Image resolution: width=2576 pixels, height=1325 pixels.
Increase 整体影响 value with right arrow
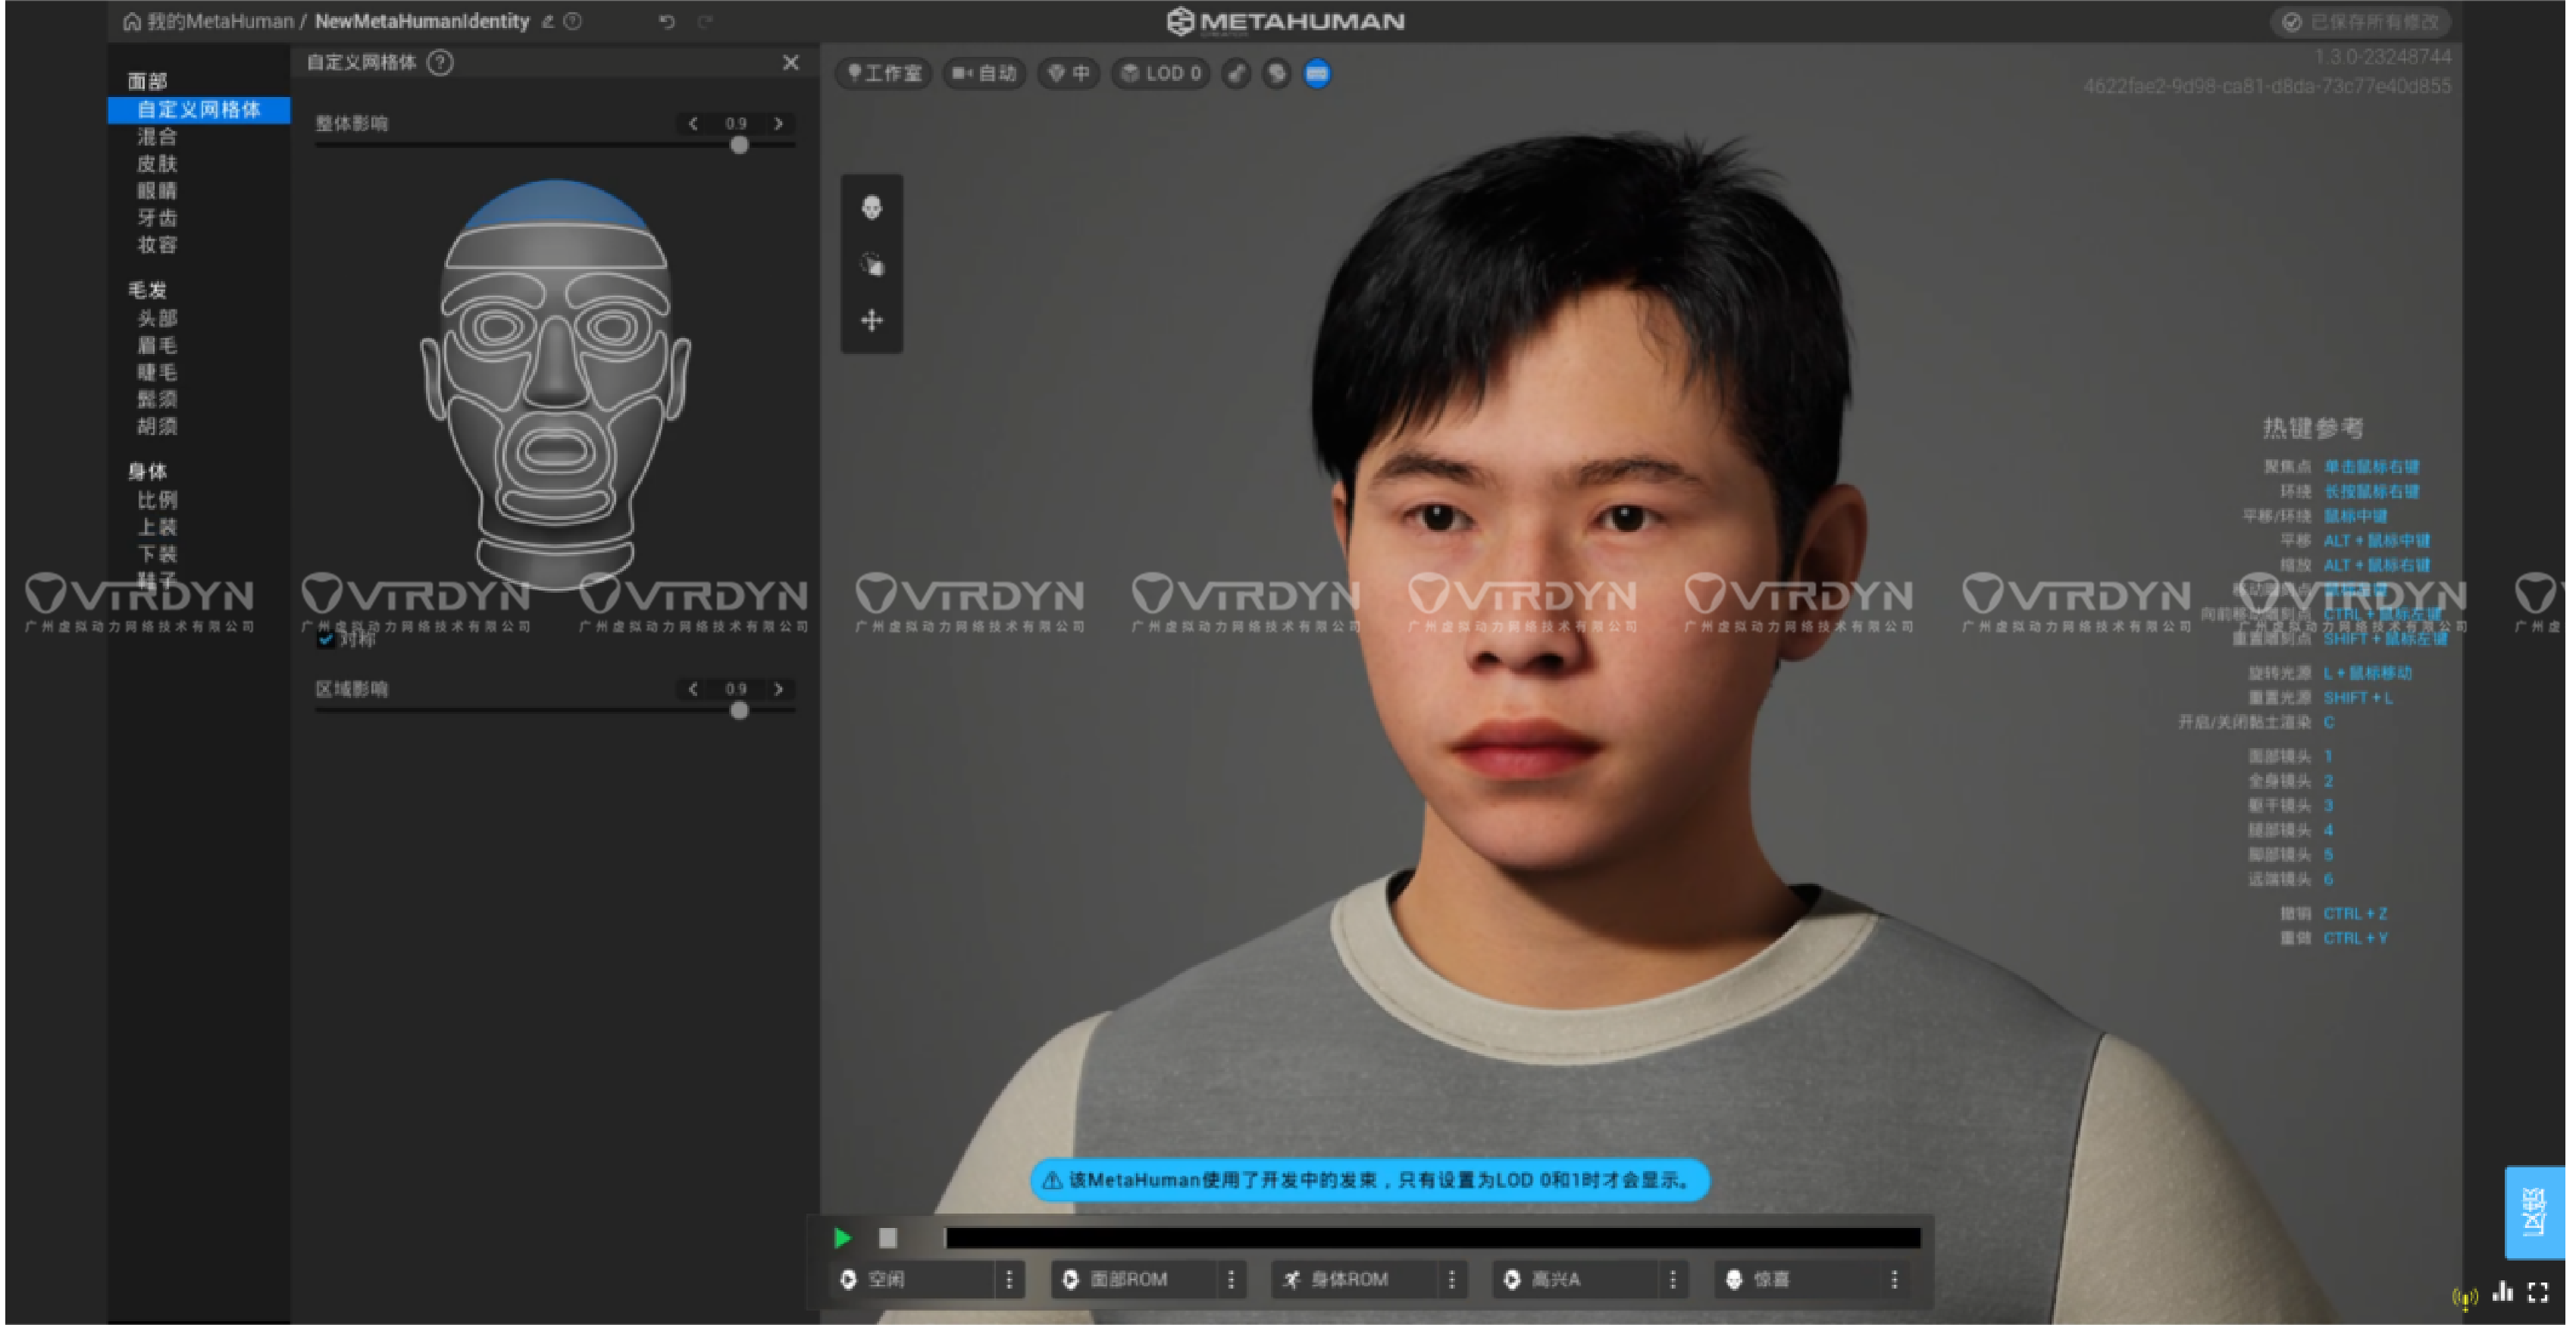778,124
